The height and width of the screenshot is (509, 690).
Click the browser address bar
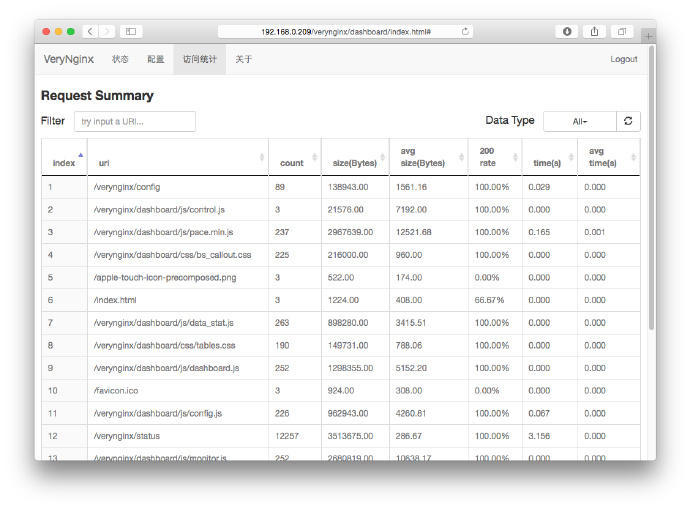[345, 32]
